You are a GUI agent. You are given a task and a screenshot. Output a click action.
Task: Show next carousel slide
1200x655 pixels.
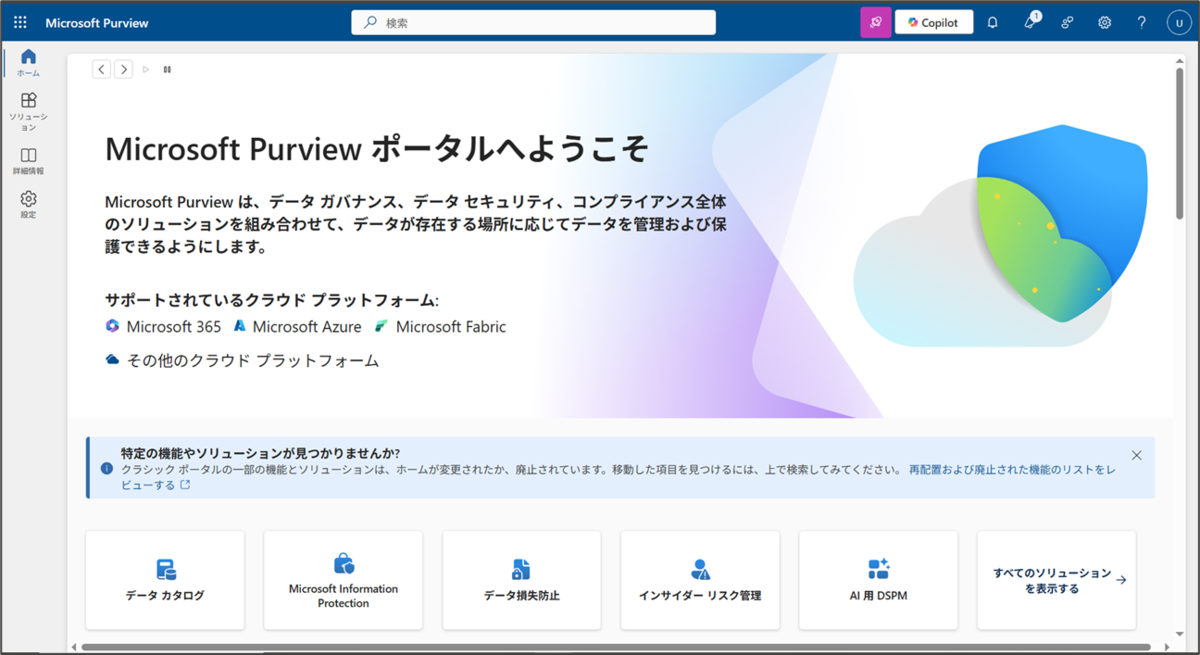pyautogui.click(x=123, y=69)
